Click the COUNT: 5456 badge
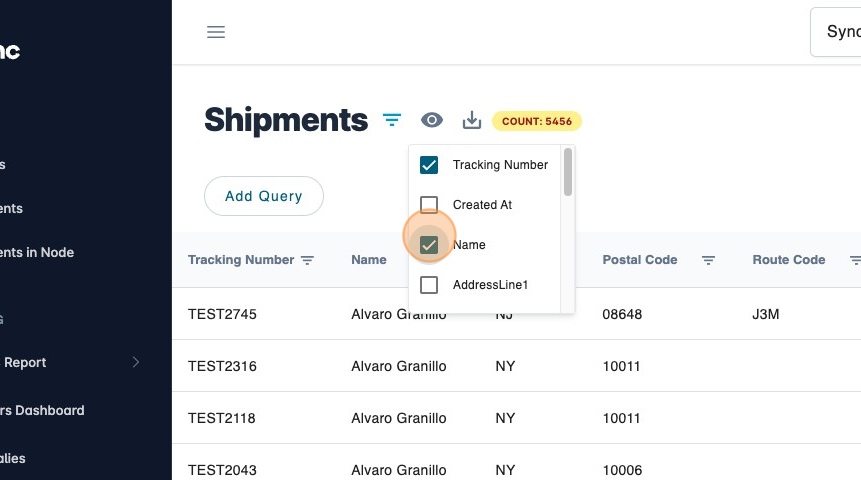The image size is (861, 480). (536, 121)
